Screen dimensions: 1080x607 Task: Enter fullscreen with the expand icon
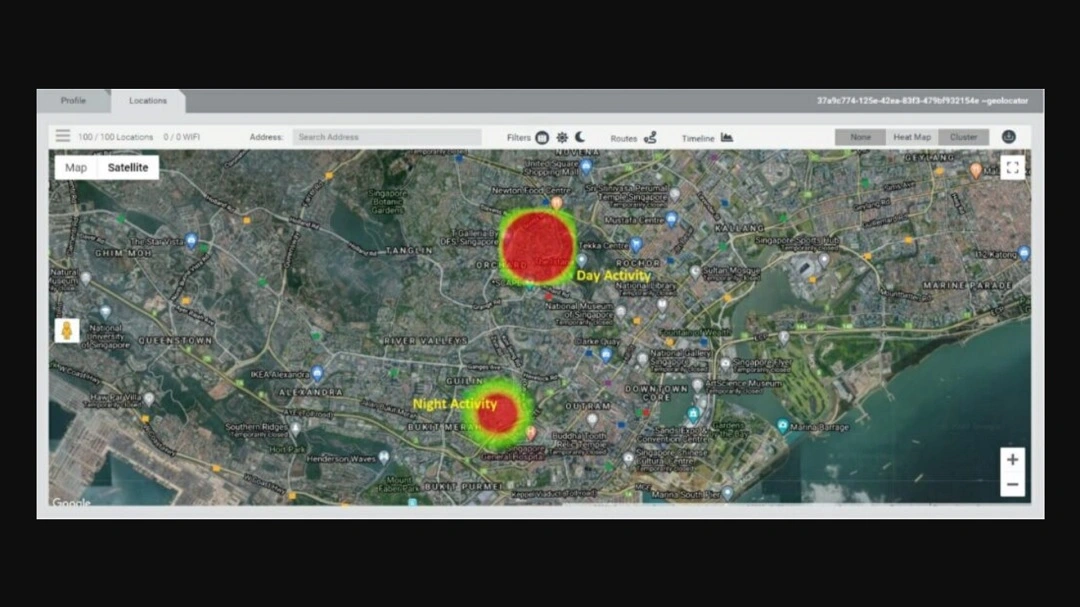(1013, 168)
